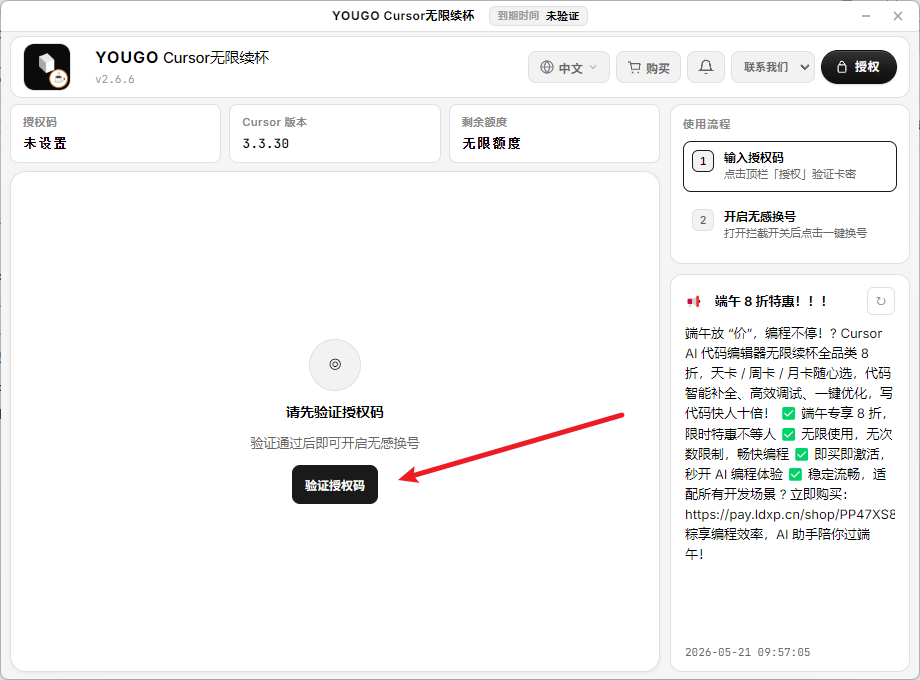
Task: Refresh the announcement with the reload icon
Action: click(881, 301)
